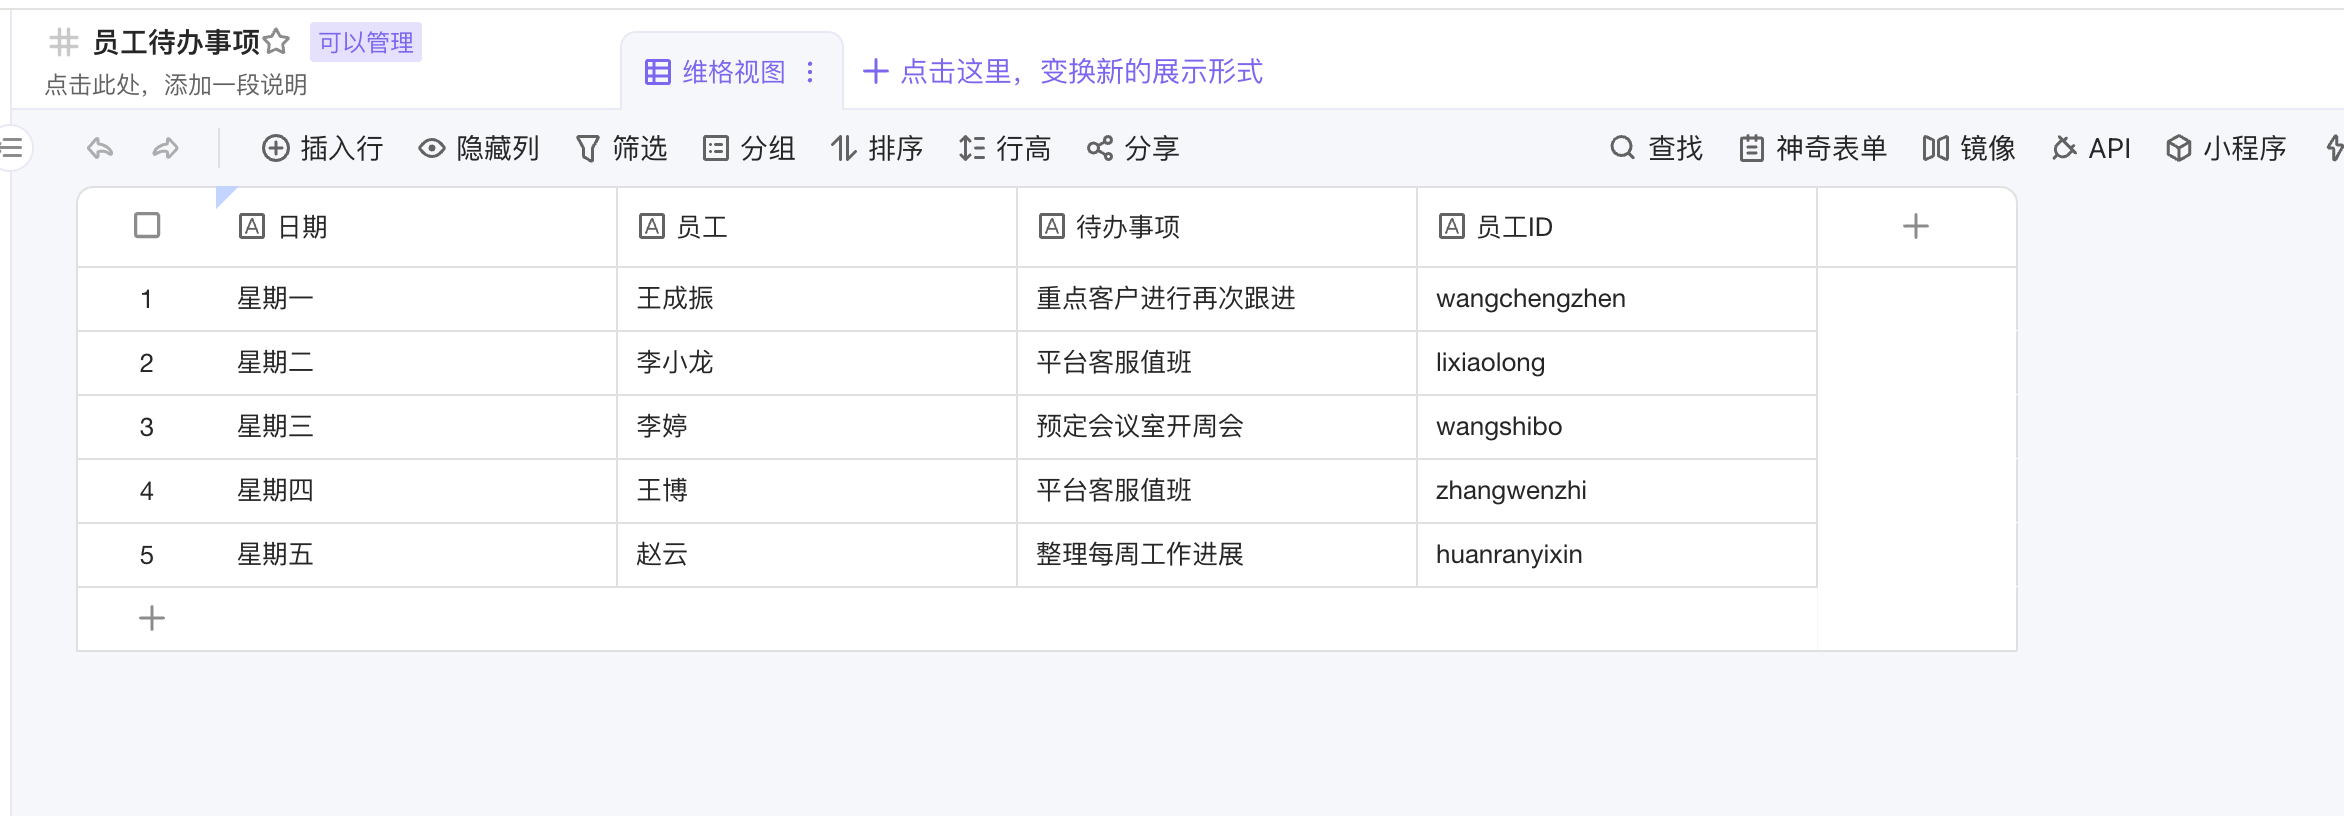
Task: Select the cell 星期四
Action: coord(417,491)
